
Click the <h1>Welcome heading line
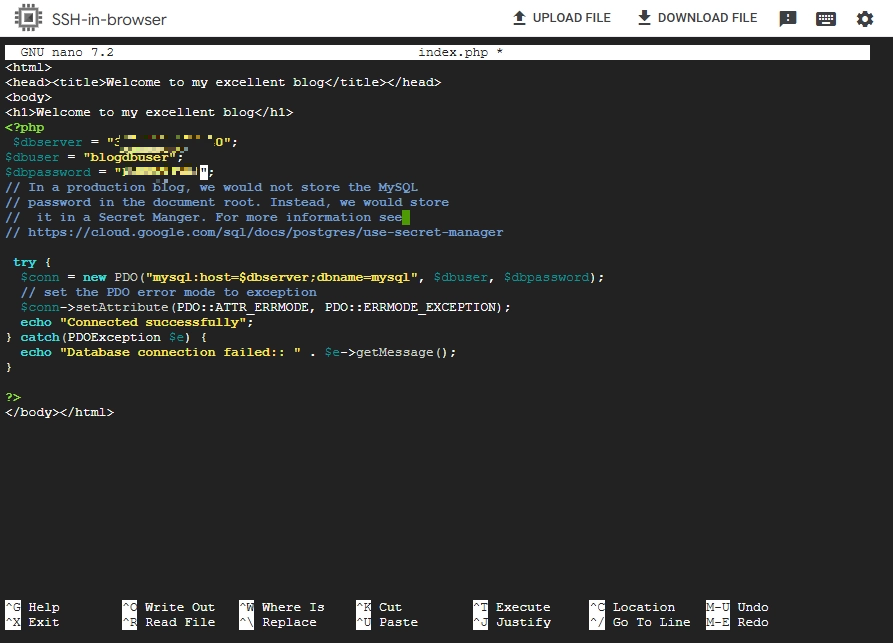[149, 112]
